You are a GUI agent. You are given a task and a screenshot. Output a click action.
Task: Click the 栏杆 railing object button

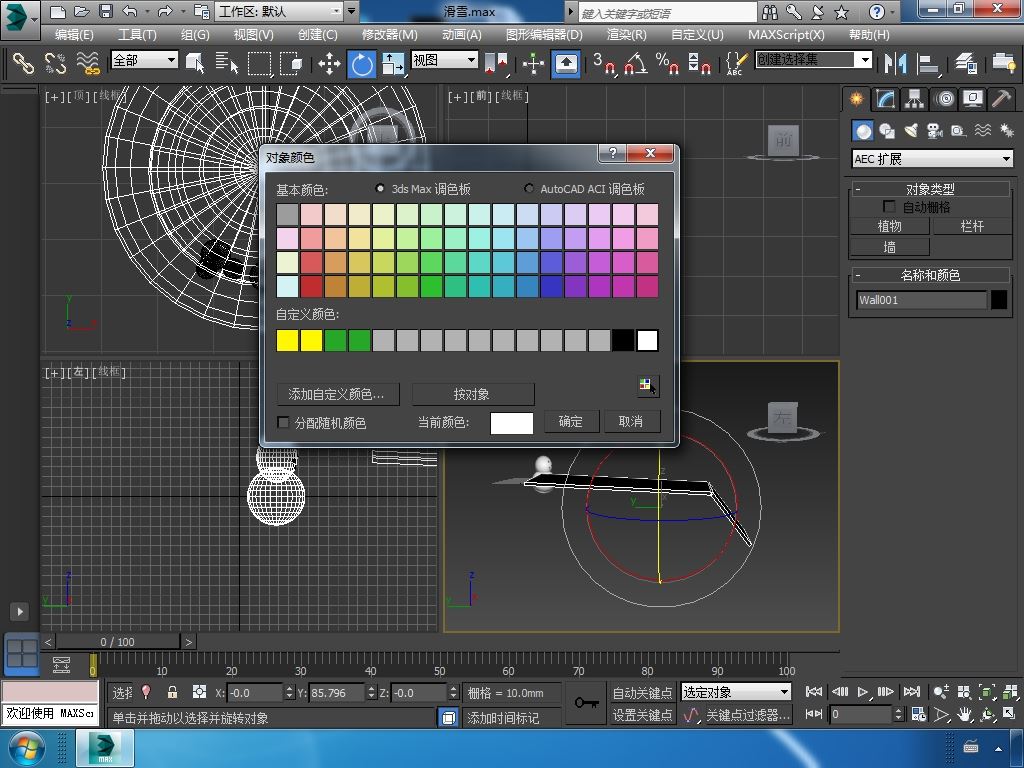point(972,226)
